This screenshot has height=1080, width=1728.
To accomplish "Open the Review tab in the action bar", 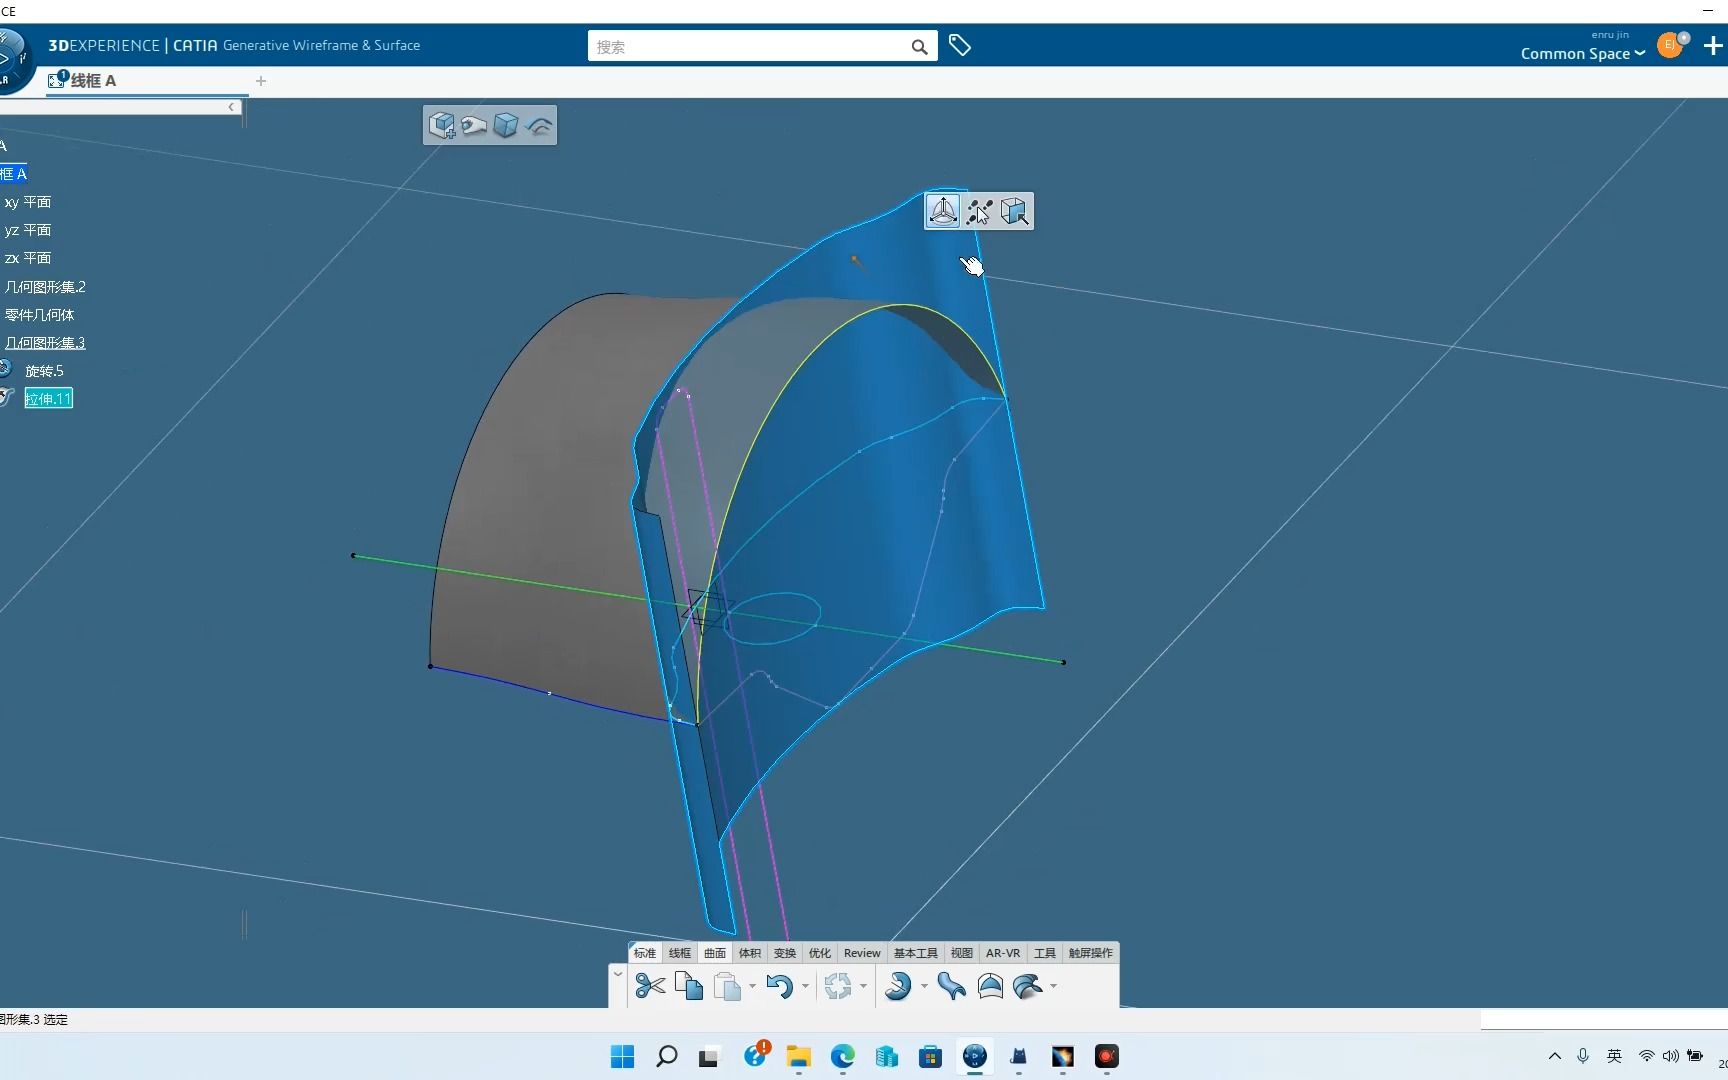I will pyautogui.click(x=861, y=953).
